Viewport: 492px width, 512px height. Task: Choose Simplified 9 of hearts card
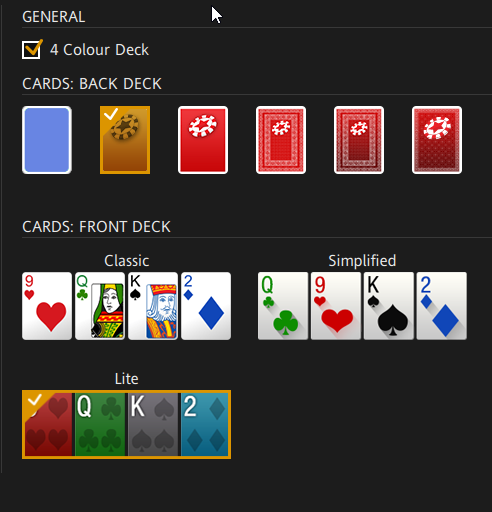336,306
